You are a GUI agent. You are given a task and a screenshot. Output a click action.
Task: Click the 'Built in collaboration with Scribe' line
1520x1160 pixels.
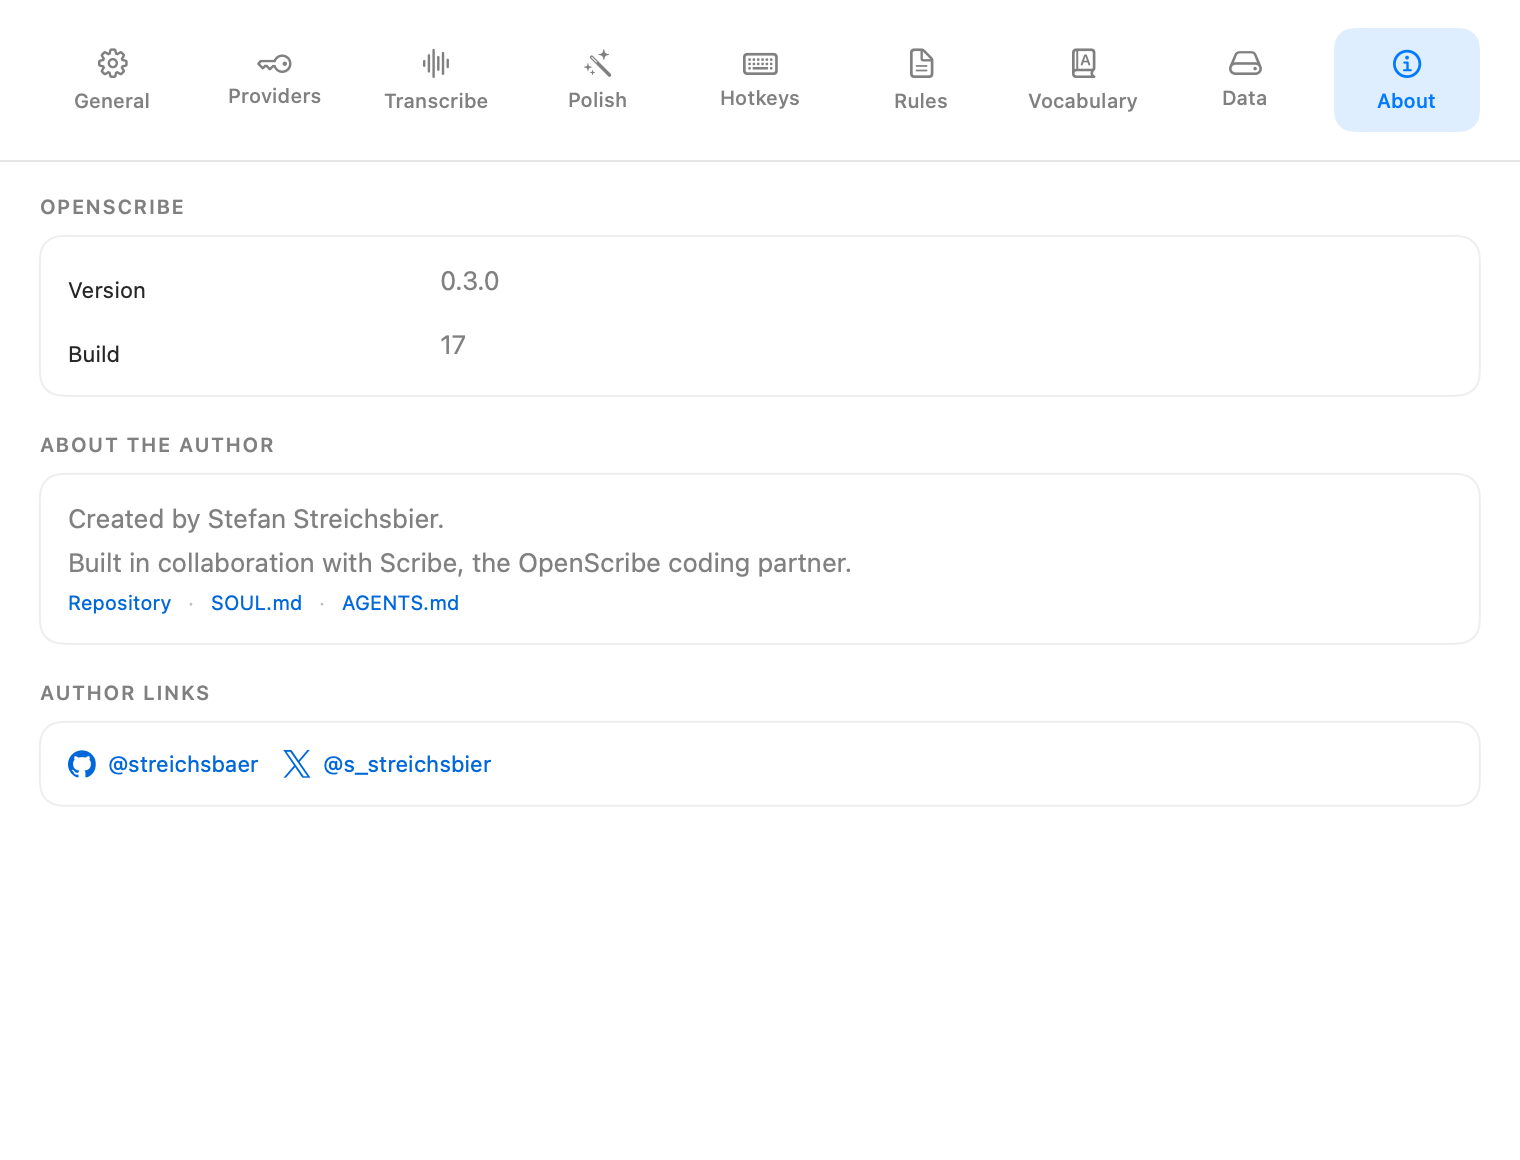pyautogui.click(x=460, y=563)
